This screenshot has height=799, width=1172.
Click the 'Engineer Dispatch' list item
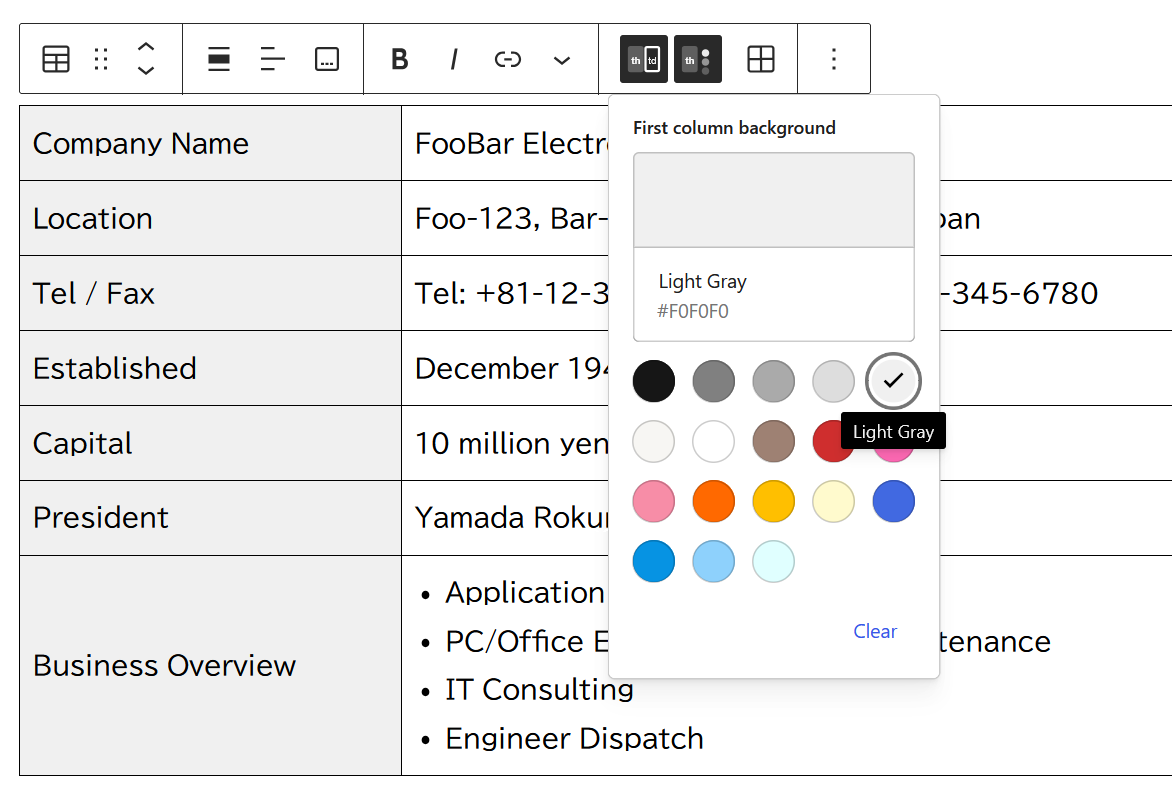tap(574, 738)
